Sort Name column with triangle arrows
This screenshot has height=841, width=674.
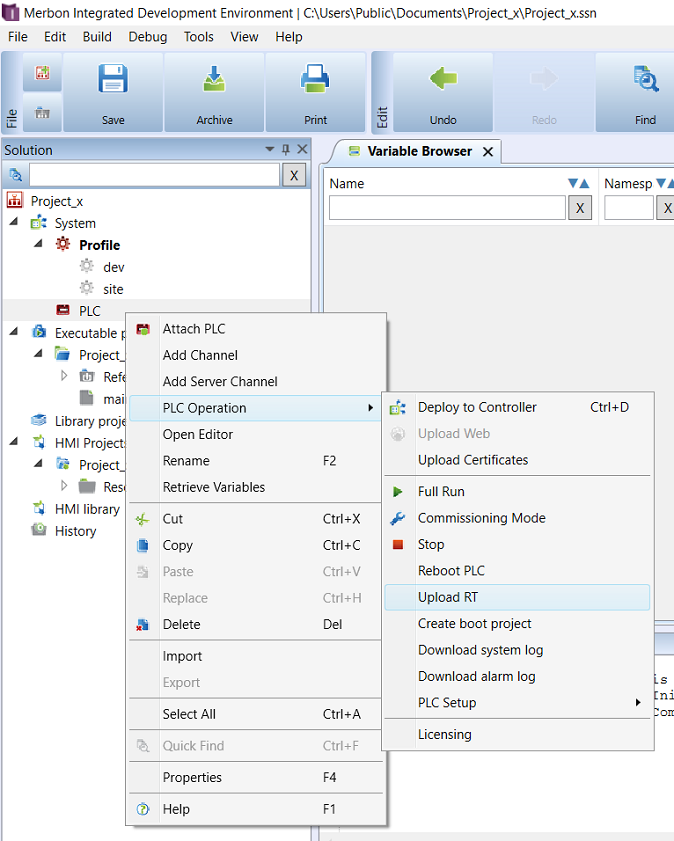pos(579,183)
